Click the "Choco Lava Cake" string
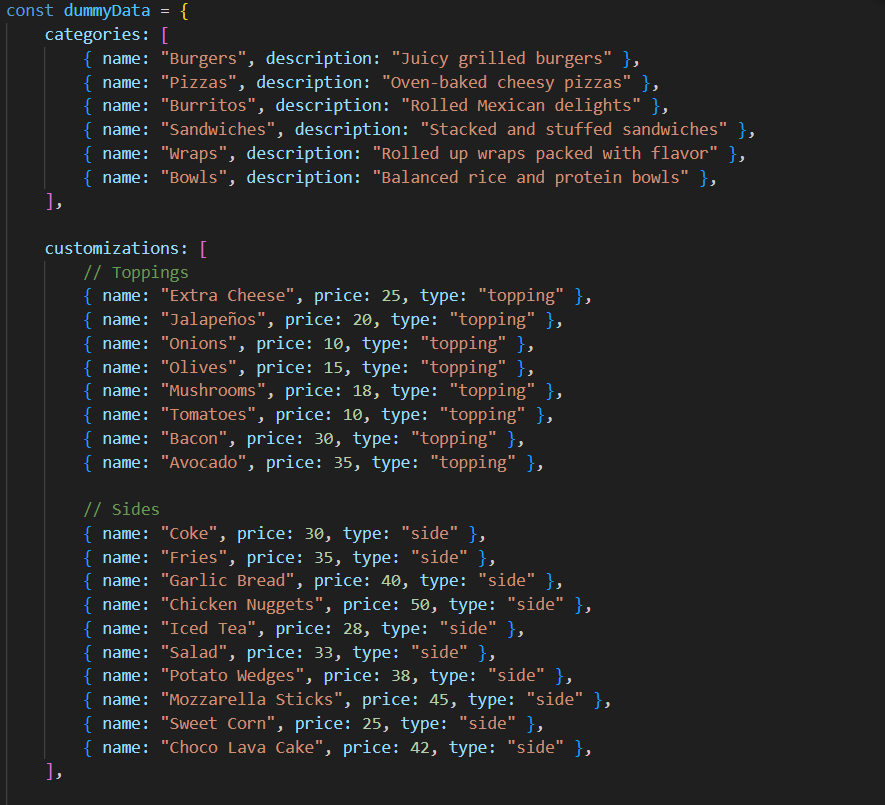Screen dimensions: 885x805 (242, 748)
